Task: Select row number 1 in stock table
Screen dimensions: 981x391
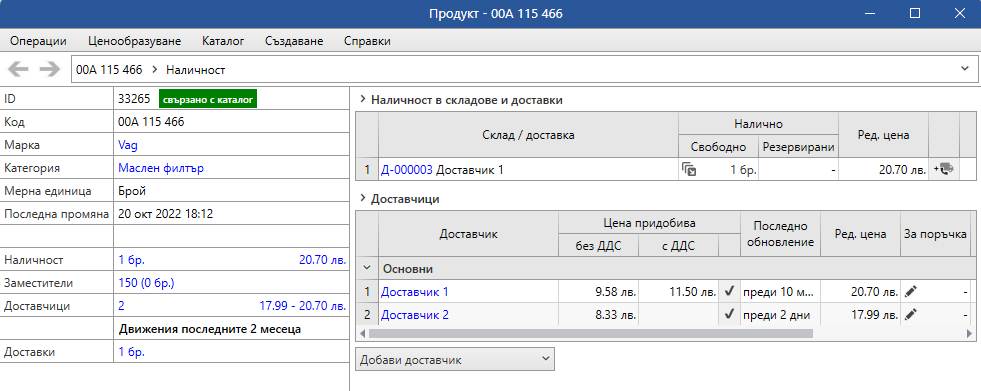Action: (x=367, y=169)
